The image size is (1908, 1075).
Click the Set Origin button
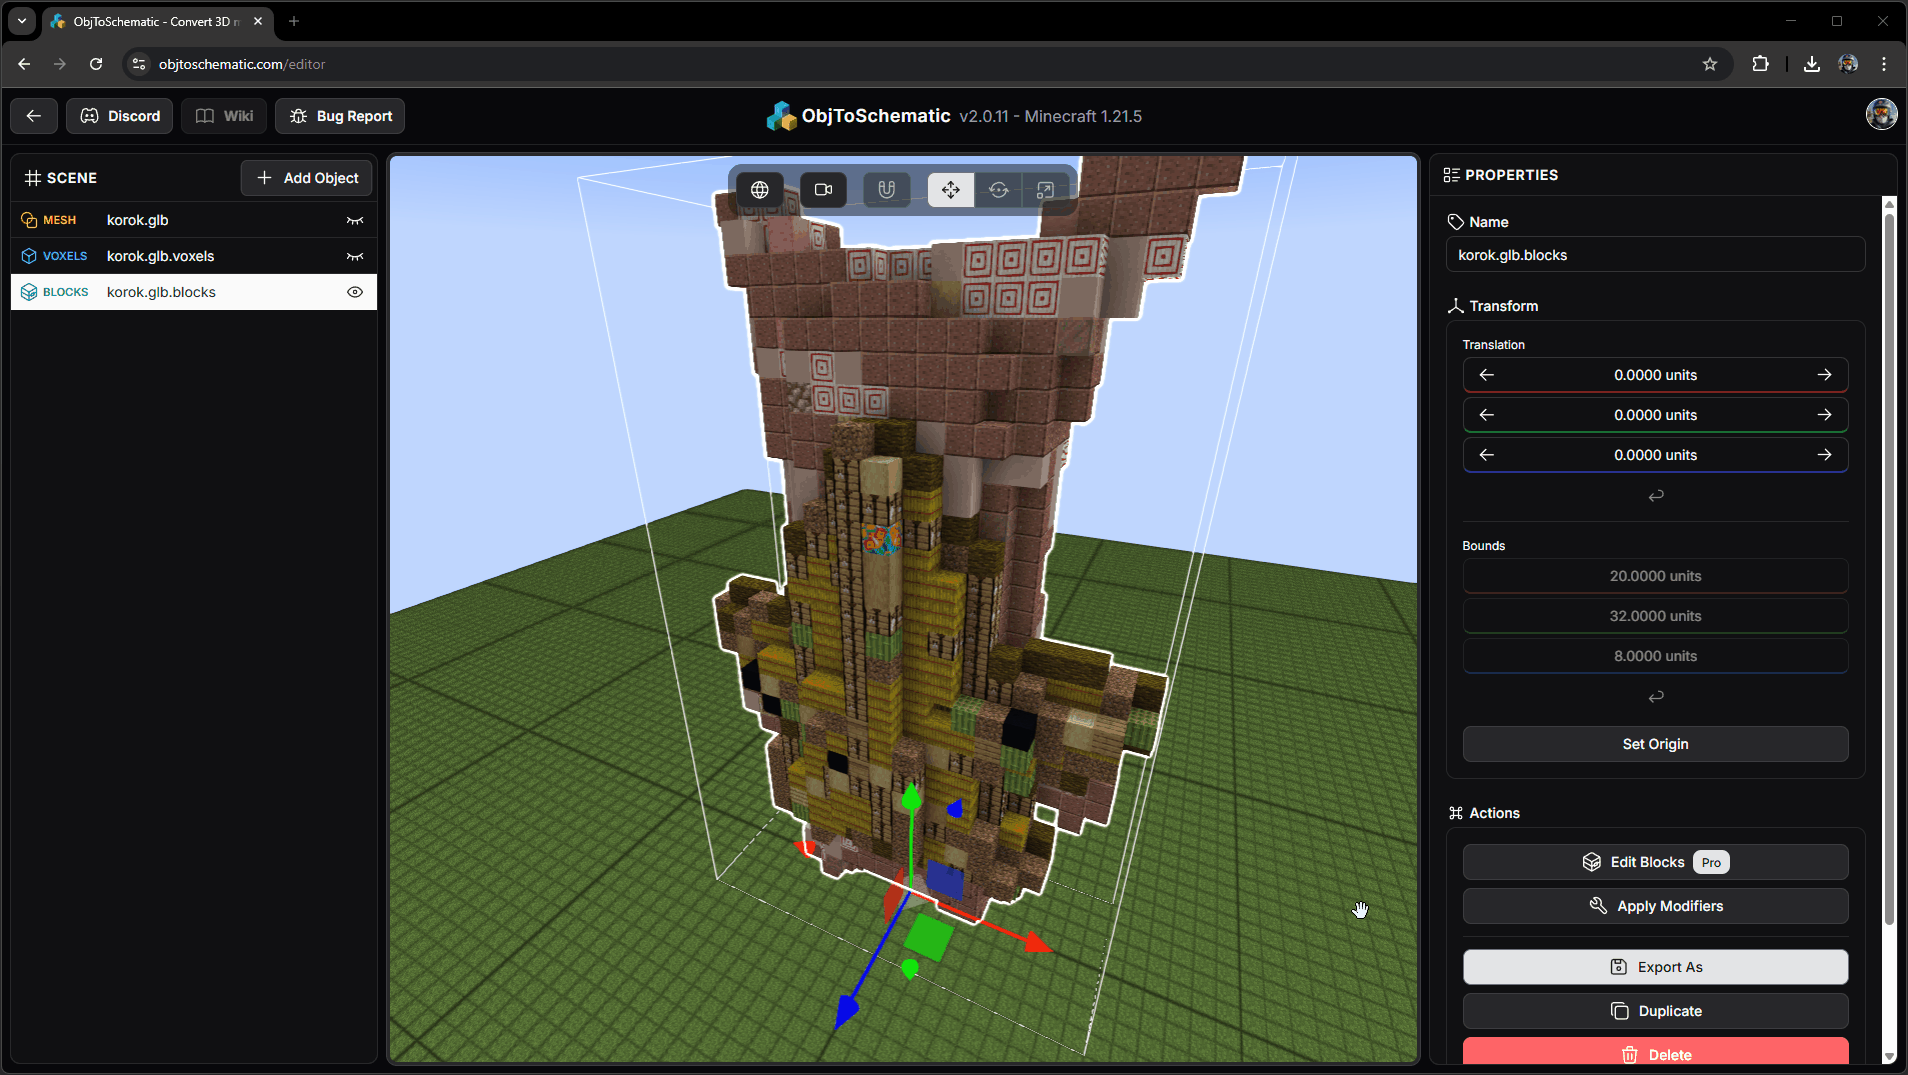pos(1655,744)
